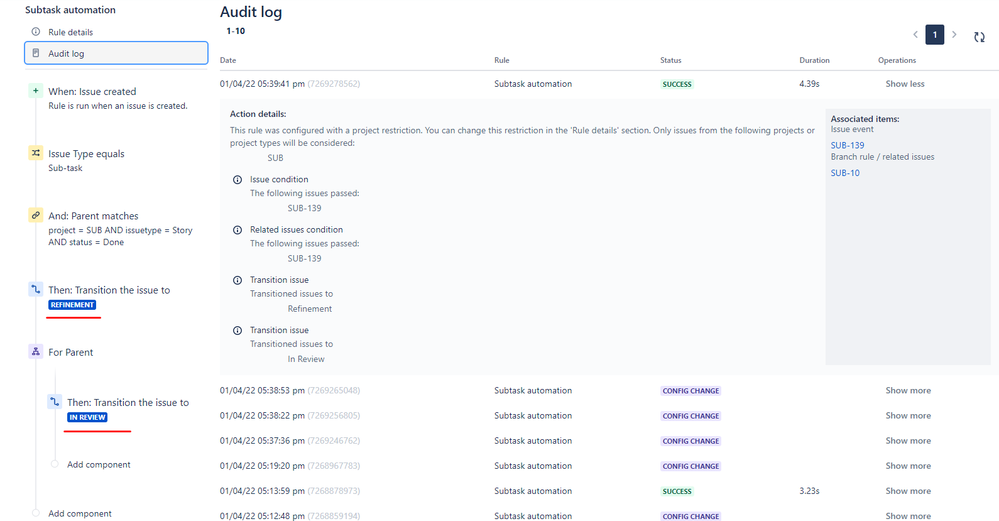Click date 01/04/22 05:37:36 pm
The height and width of the screenshot is (521, 999).
tap(262, 441)
